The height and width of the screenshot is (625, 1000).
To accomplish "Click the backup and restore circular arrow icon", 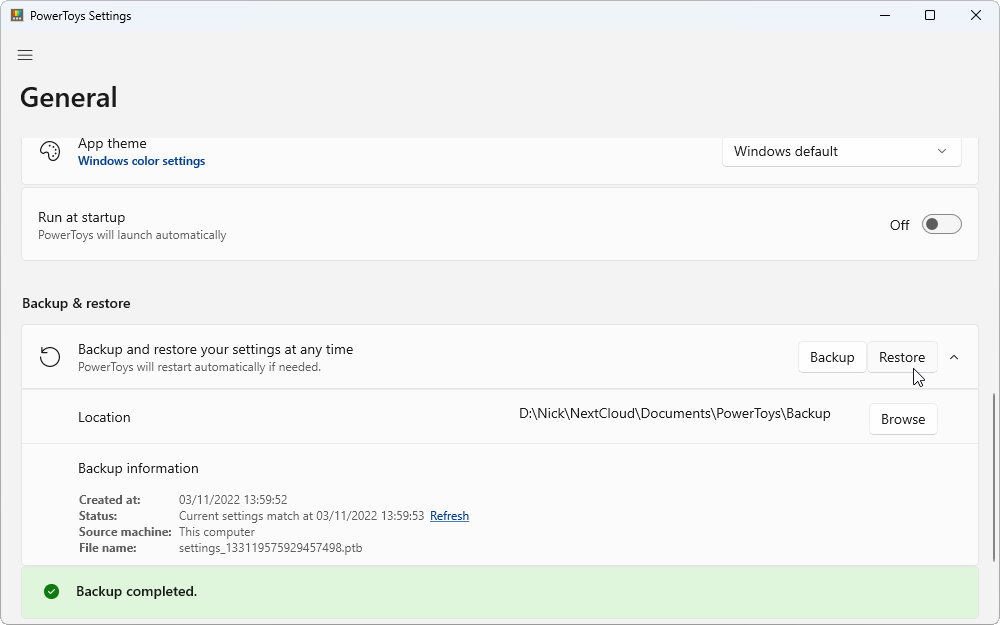I will pyautogui.click(x=50, y=357).
